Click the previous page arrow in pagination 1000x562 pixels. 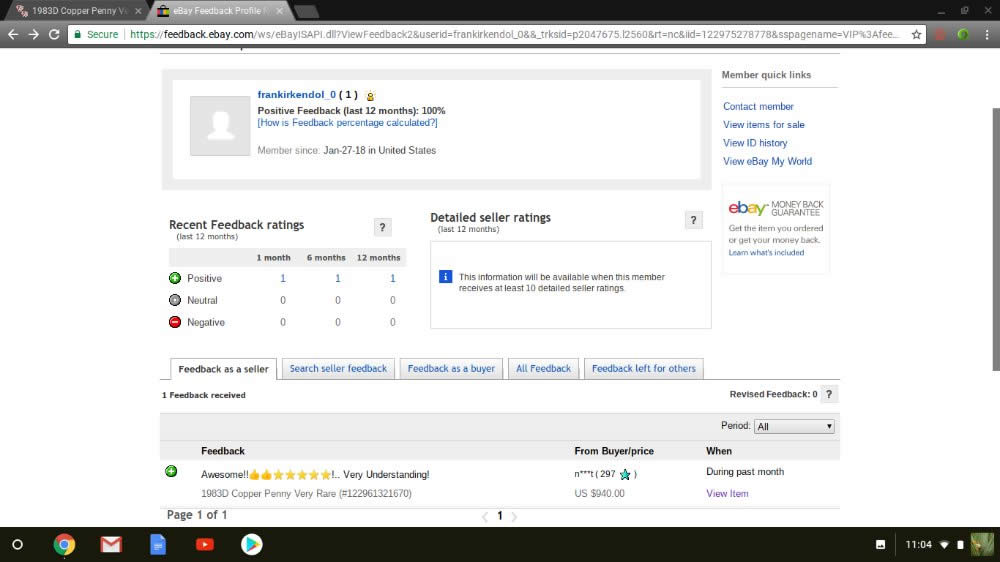tap(485, 516)
